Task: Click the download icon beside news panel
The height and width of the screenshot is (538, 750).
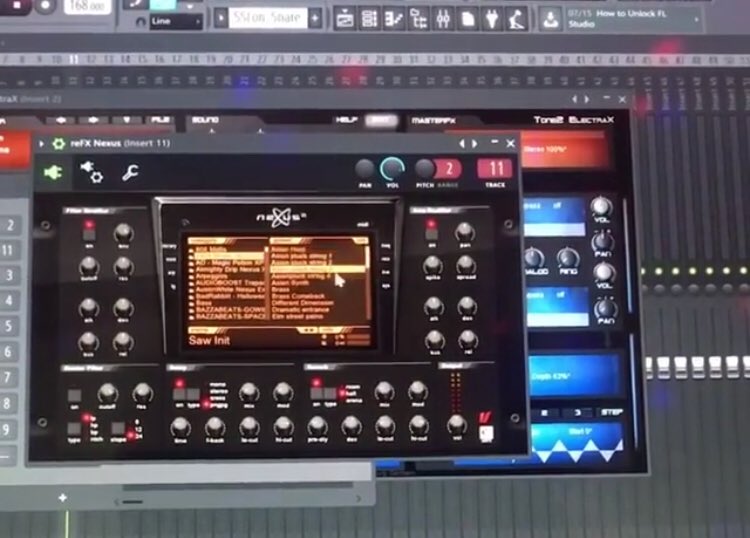Action: pos(551,20)
